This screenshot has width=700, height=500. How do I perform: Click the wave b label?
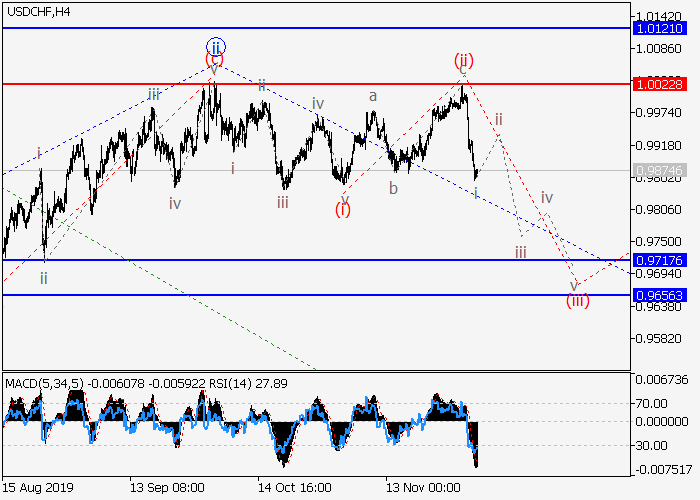click(394, 188)
